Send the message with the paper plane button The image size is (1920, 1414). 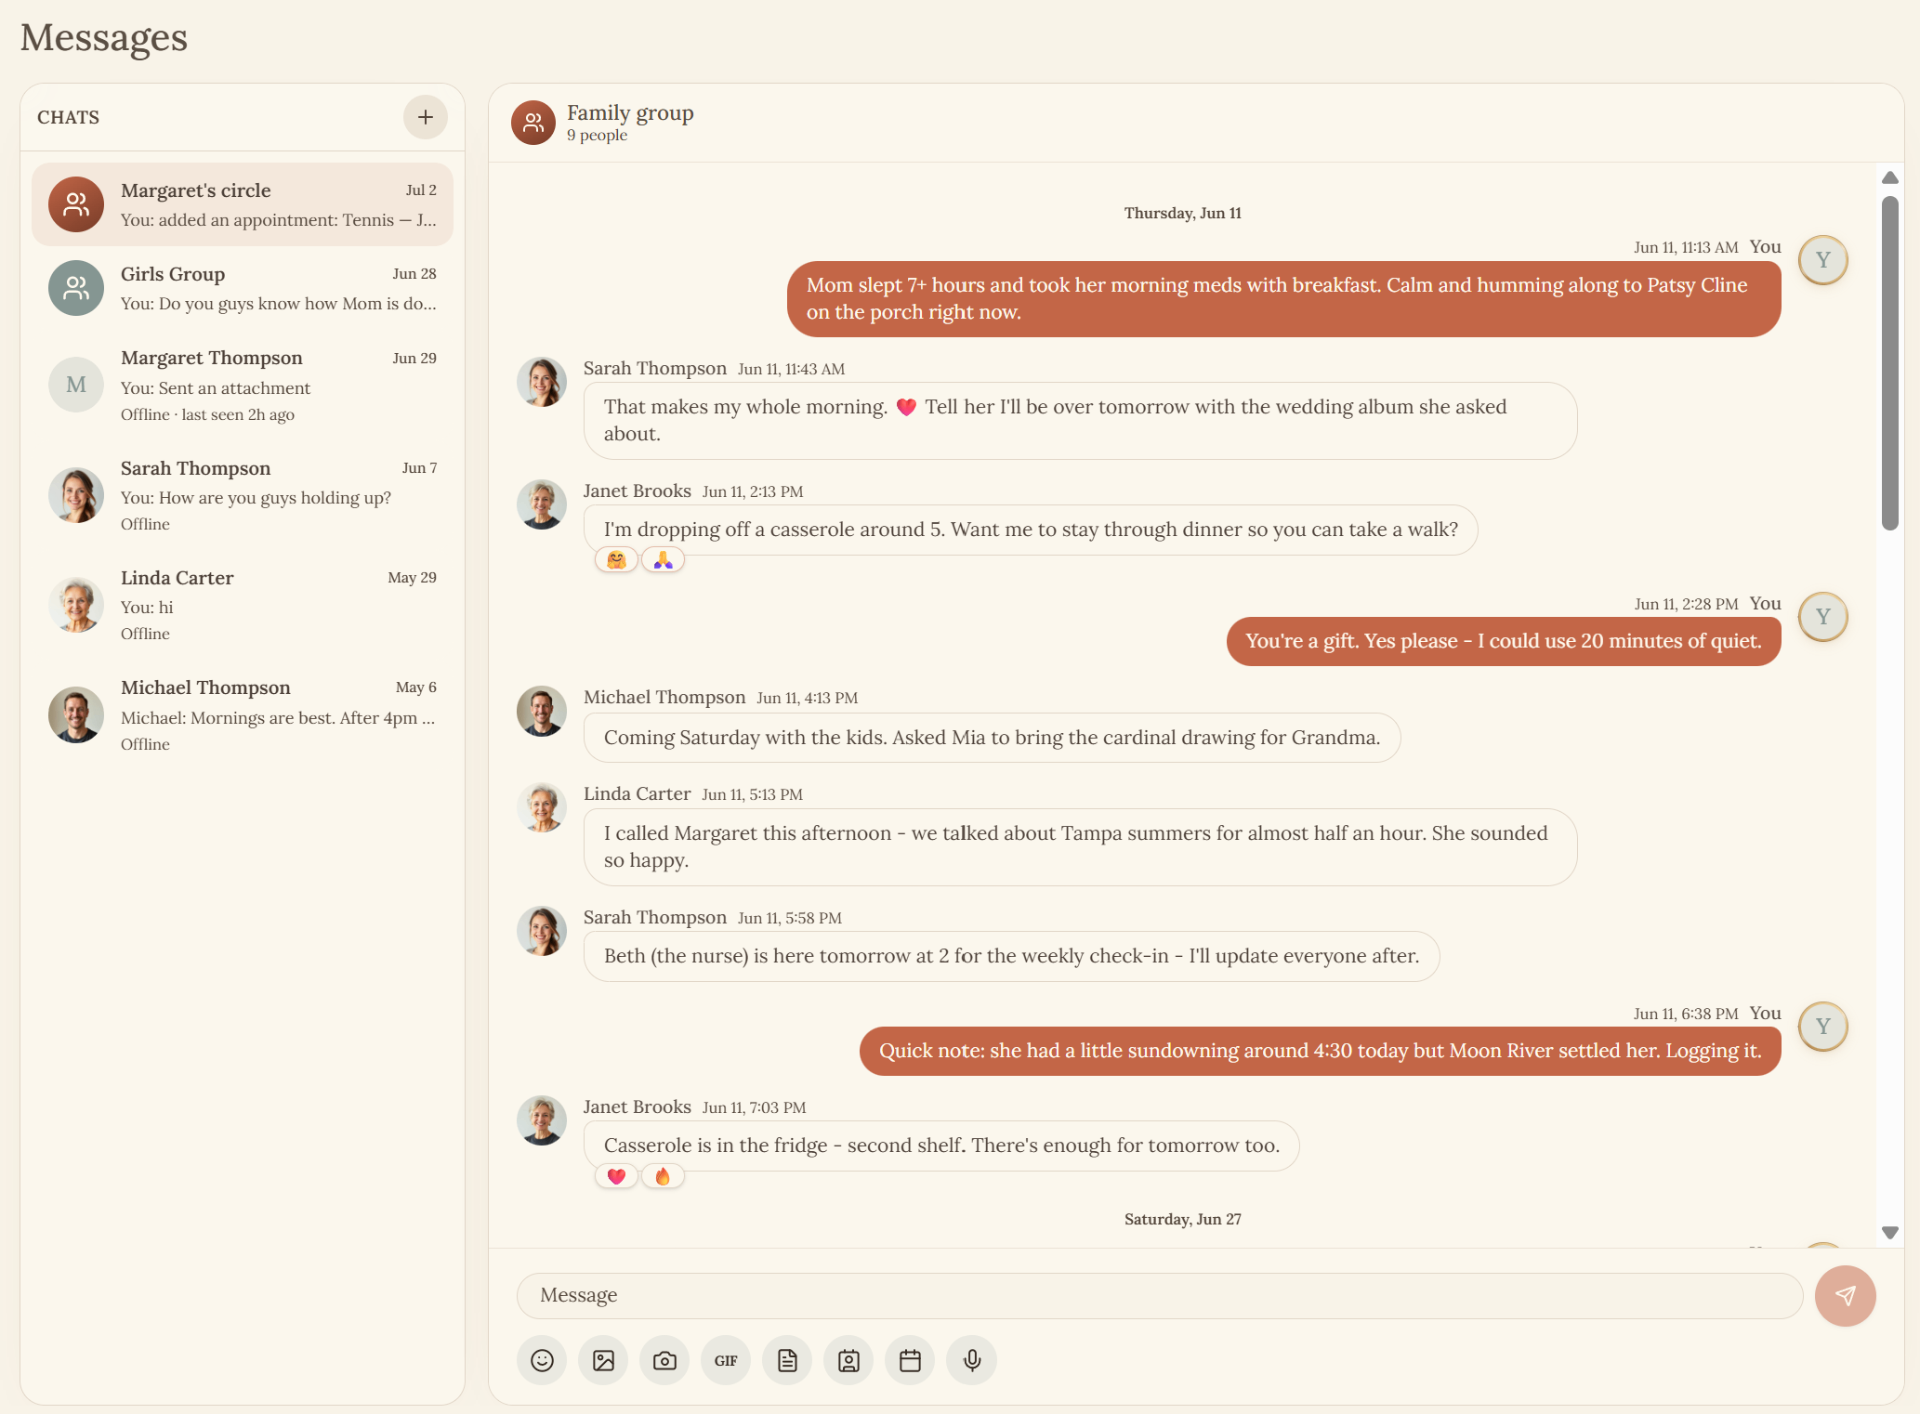click(x=1845, y=1296)
